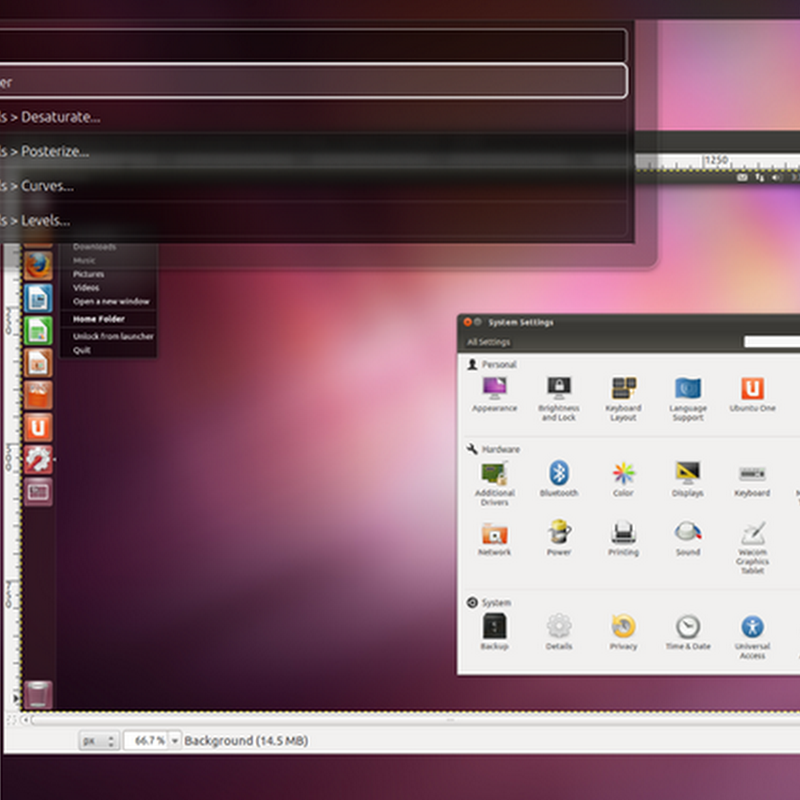The height and width of the screenshot is (800, 800).
Task: Open Language Support icon
Action: coord(688,399)
